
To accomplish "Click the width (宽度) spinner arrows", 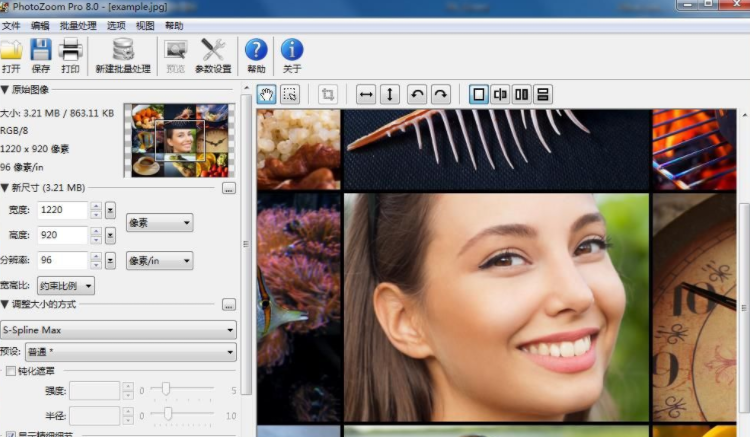I will click(x=96, y=210).
